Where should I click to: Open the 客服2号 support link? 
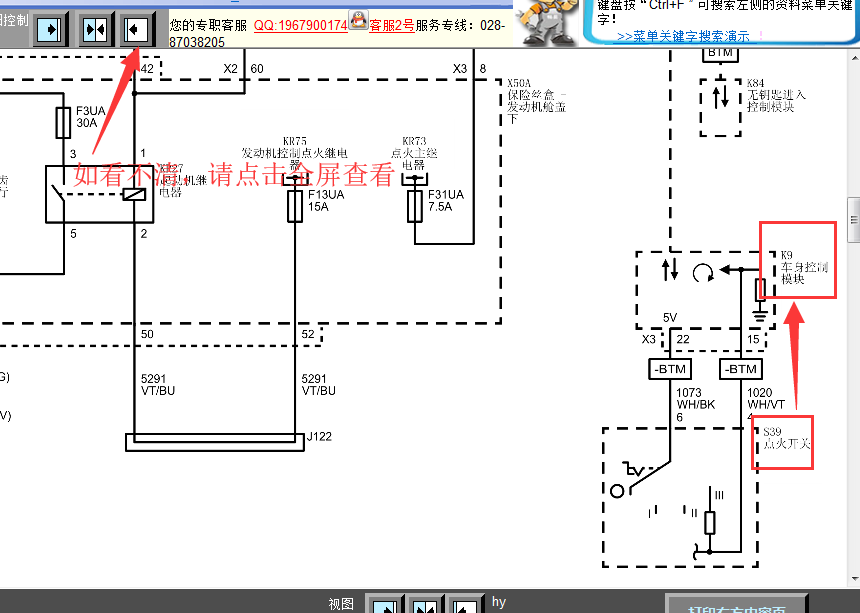[x=391, y=25]
